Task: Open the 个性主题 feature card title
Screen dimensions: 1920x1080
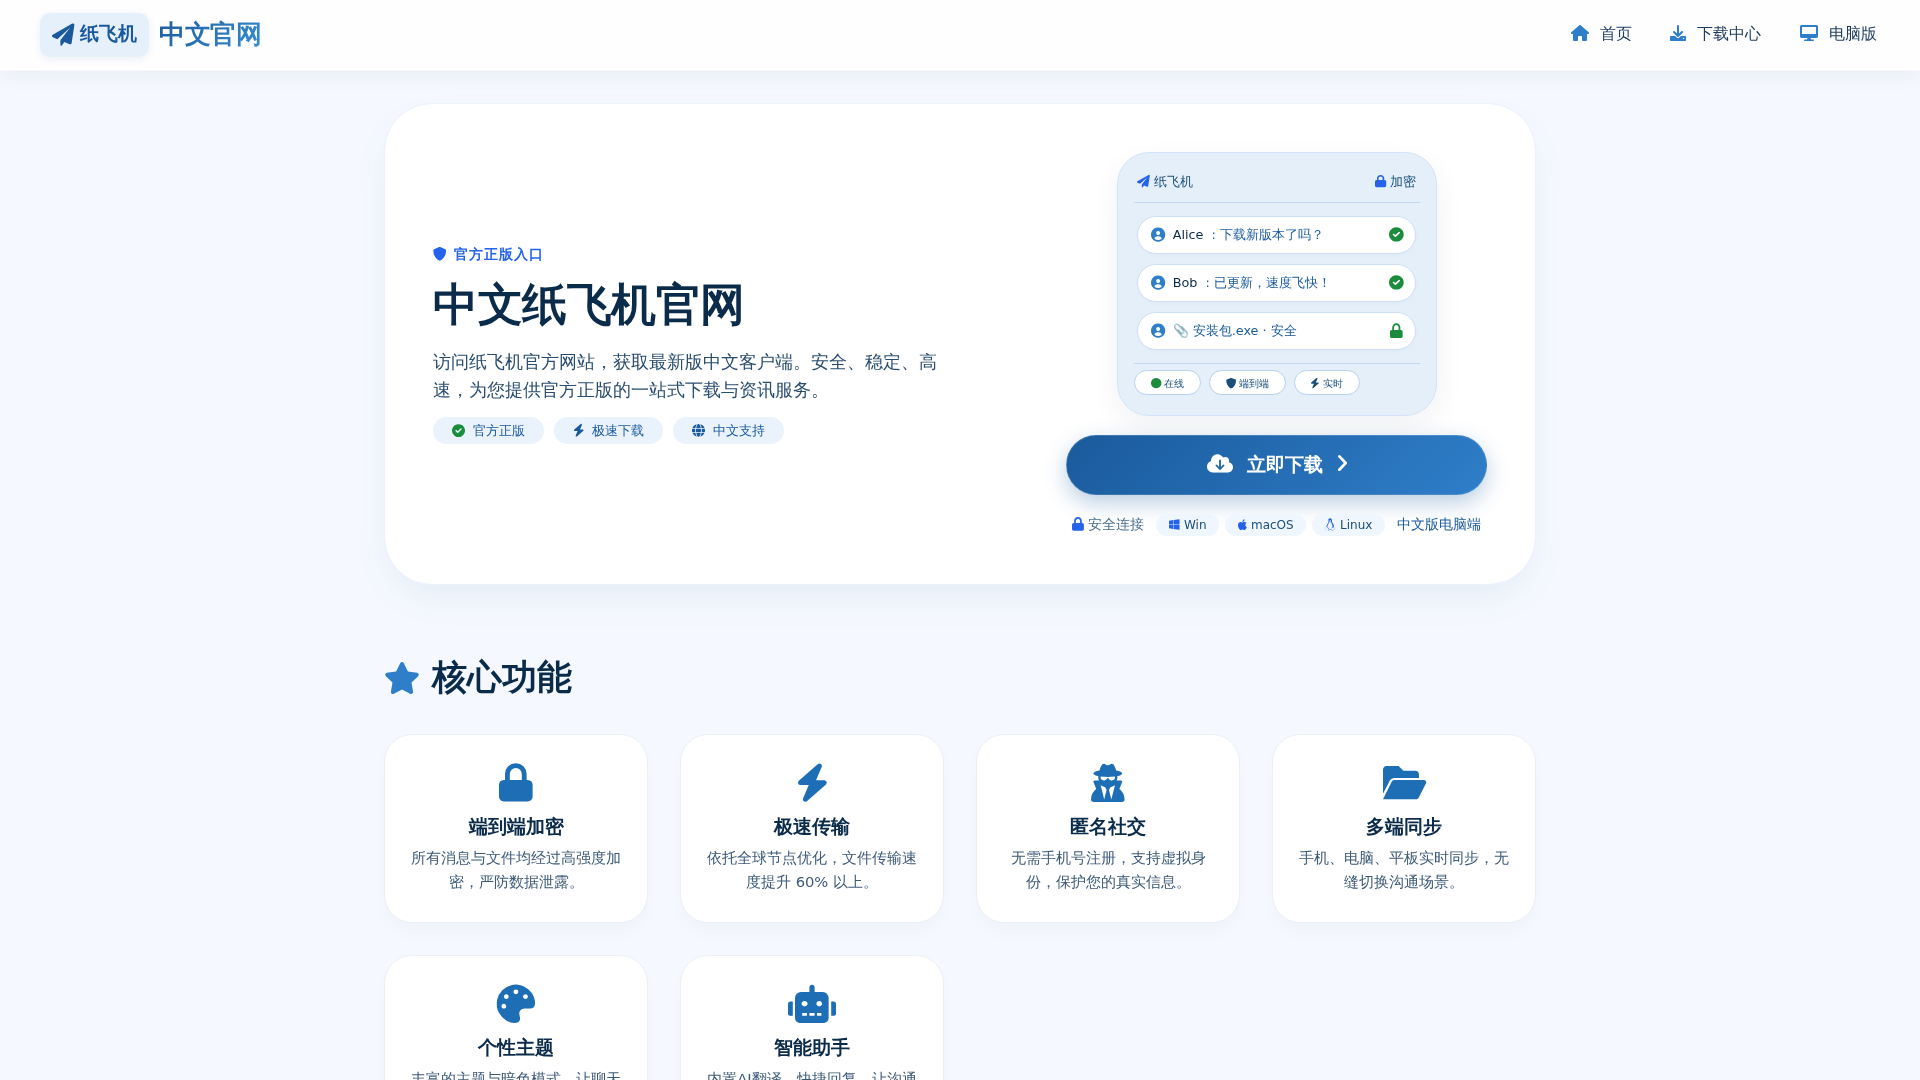Action: click(516, 1048)
